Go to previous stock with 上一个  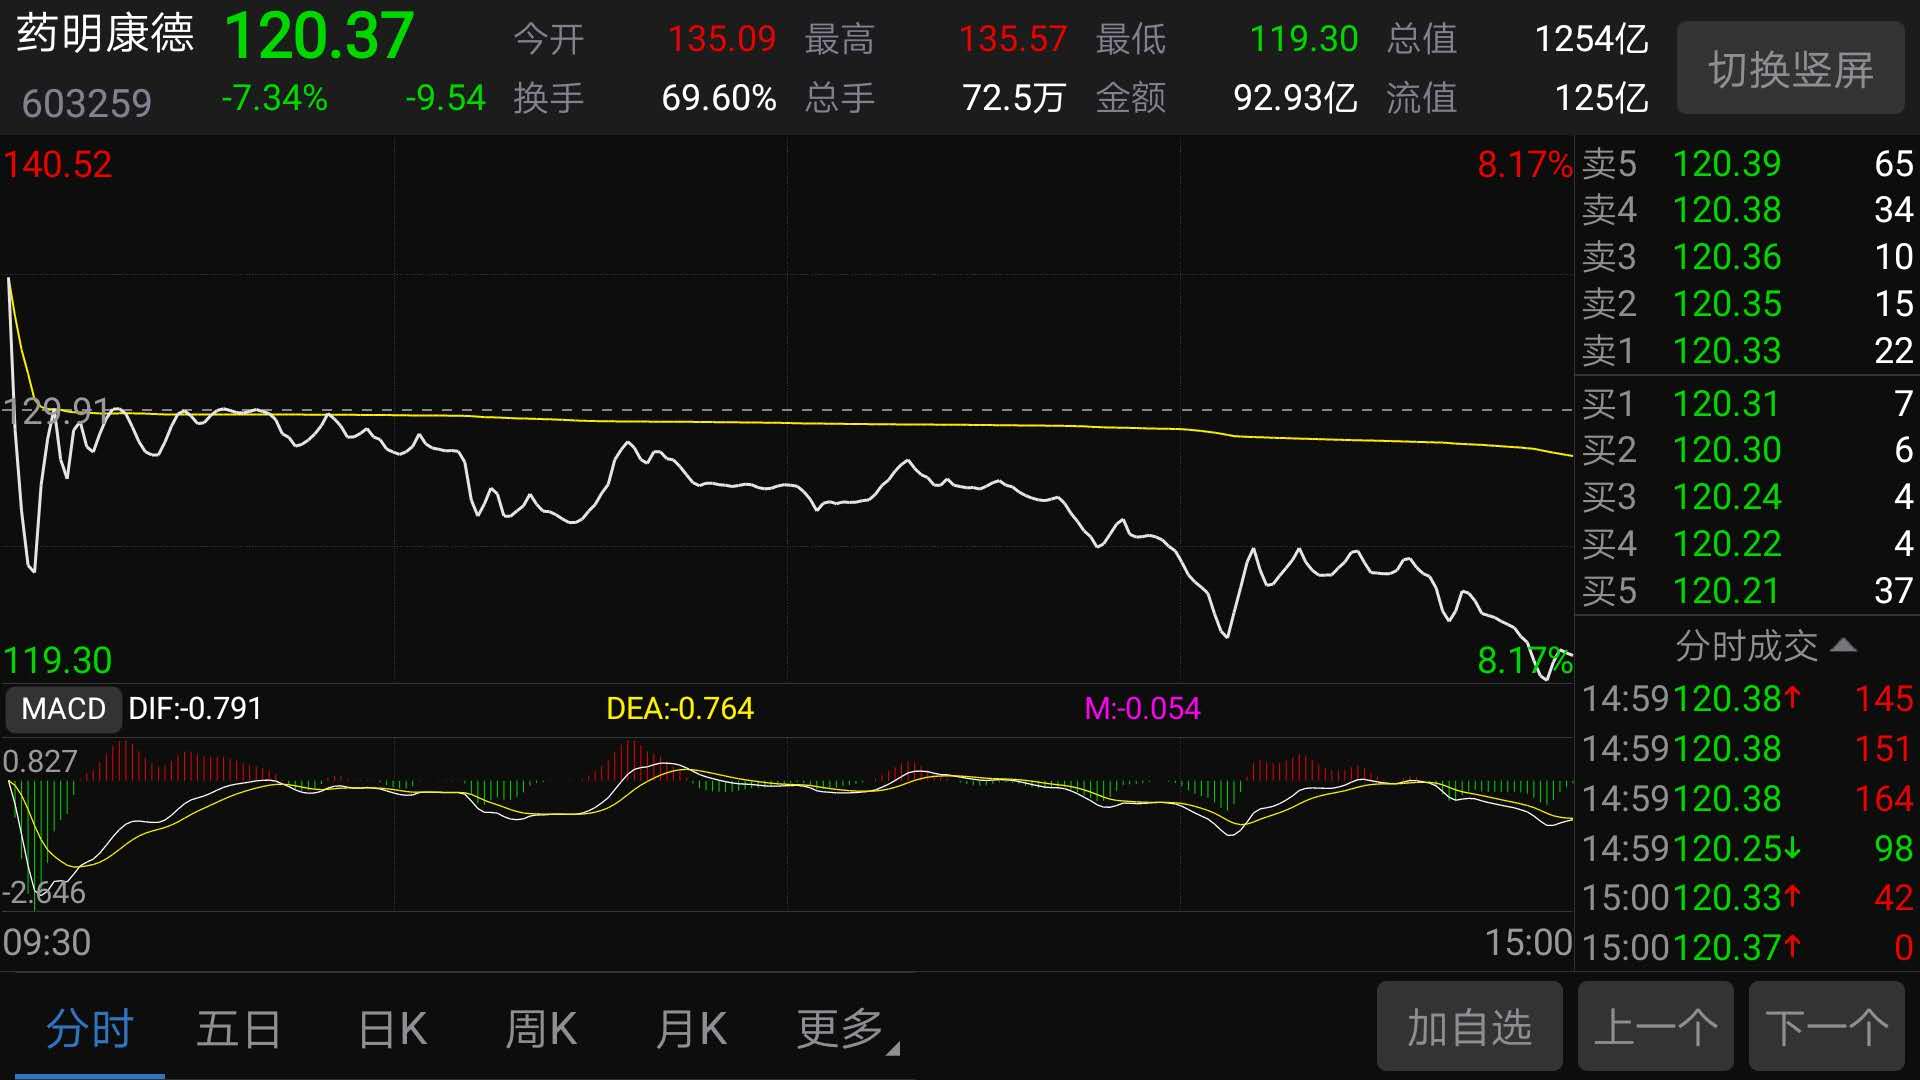(x=1655, y=1027)
